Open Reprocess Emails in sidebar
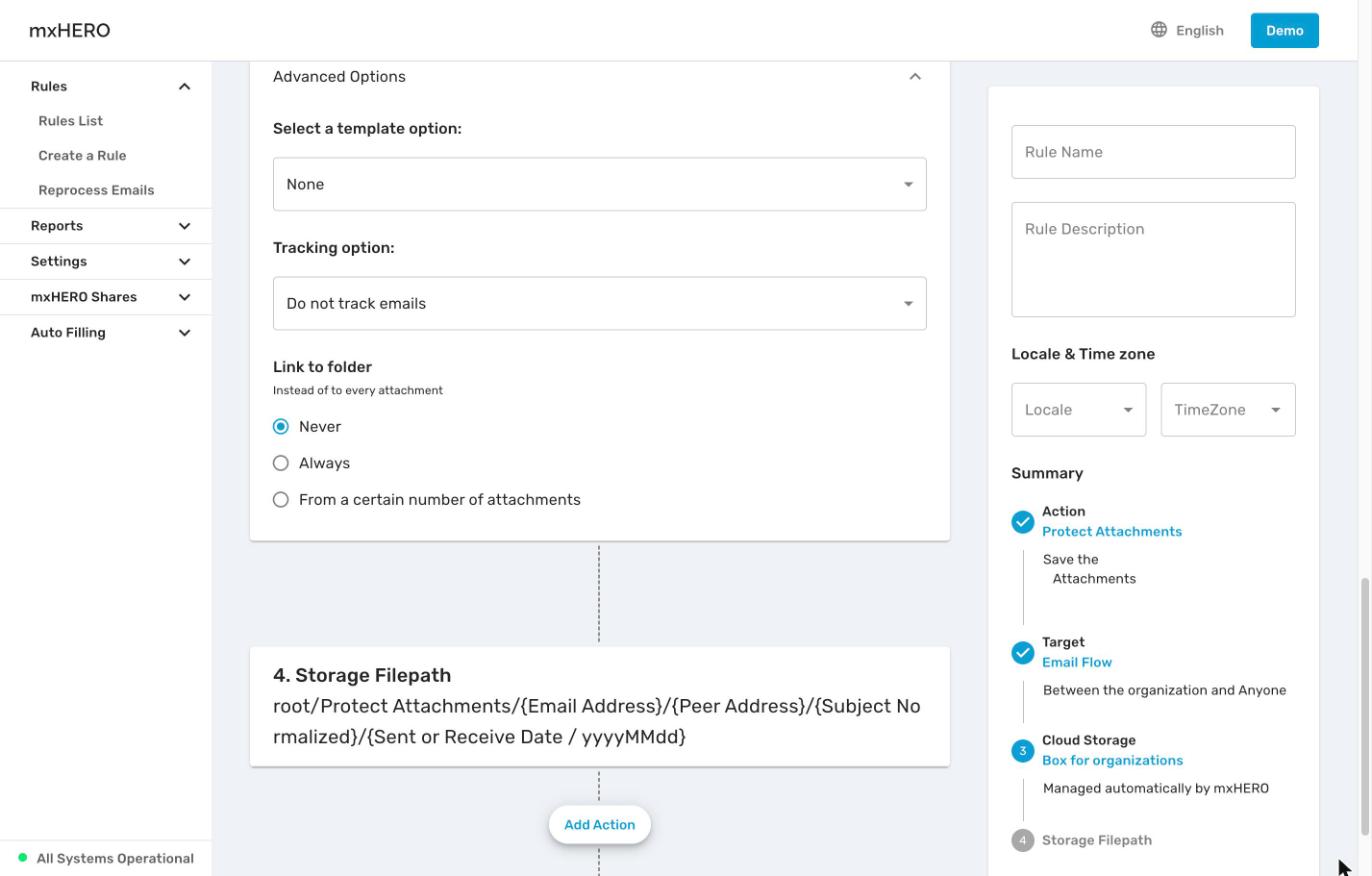Screen dimensions: 1372x876 96,190
